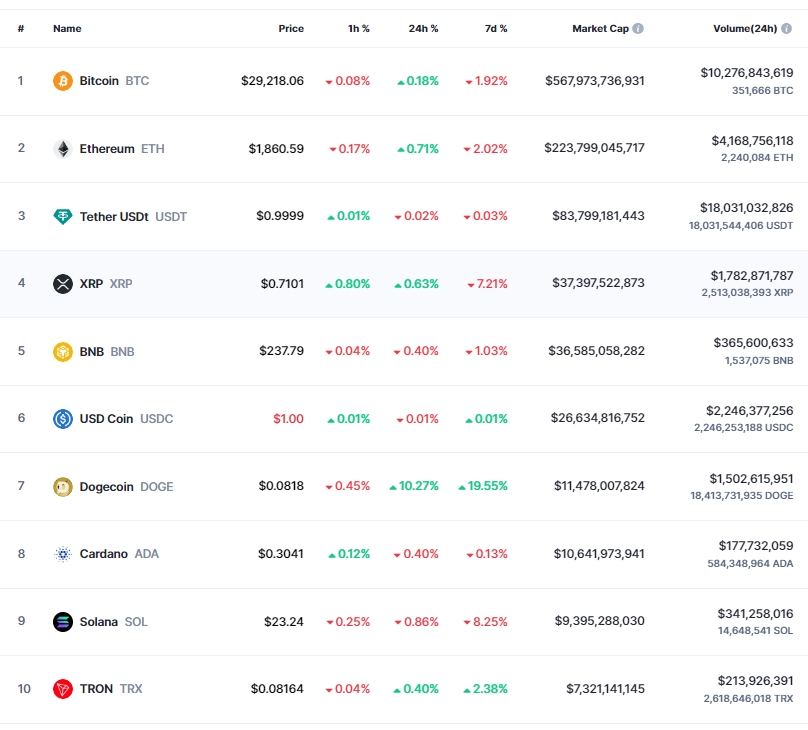Click Cardano market cap $10,641,973,941
This screenshot has height=730, width=808.
pyautogui.click(x=599, y=554)
